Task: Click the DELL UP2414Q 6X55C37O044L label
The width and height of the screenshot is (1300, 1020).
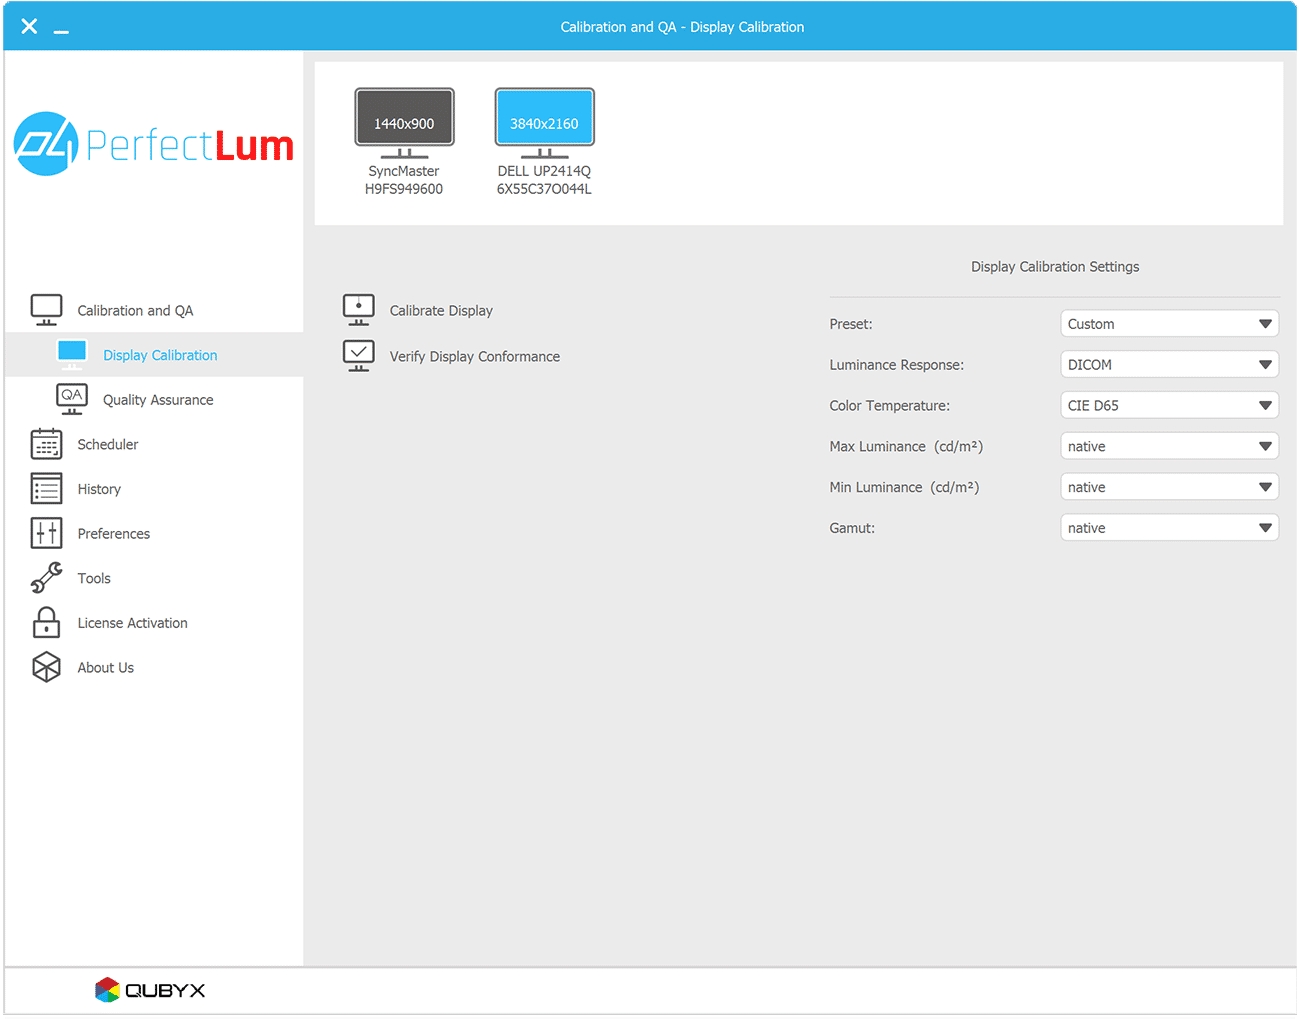Action: click(x=544, y=180)
